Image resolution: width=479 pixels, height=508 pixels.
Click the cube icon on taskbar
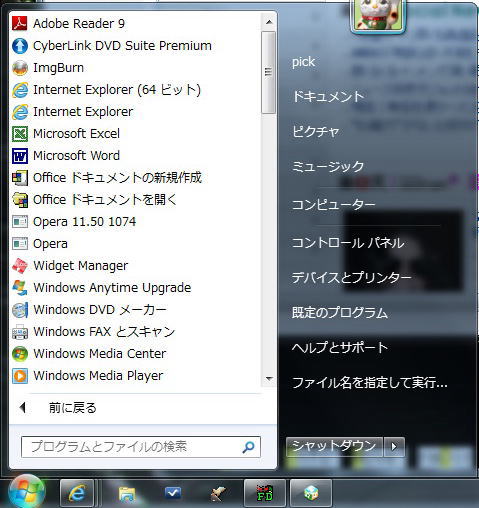[311, 493]
